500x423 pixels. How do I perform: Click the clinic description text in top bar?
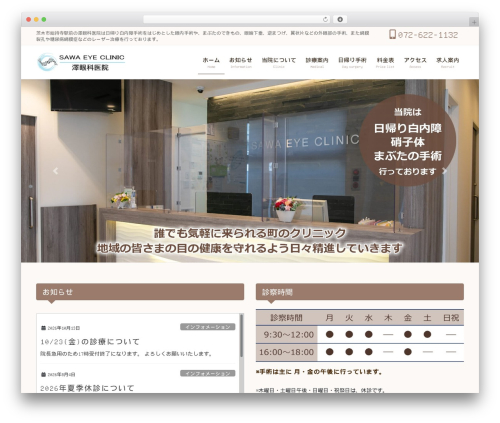203,36
